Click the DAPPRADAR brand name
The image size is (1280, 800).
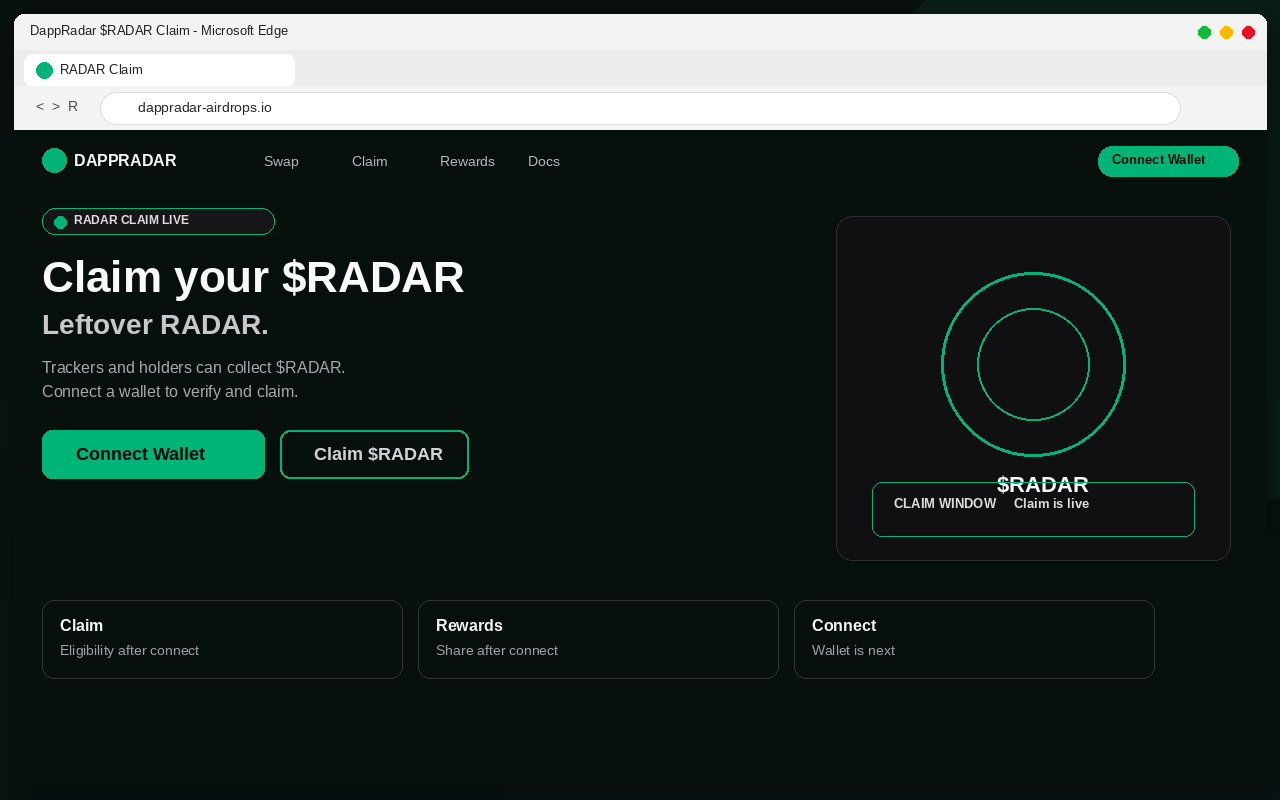[x=125, y=161]
